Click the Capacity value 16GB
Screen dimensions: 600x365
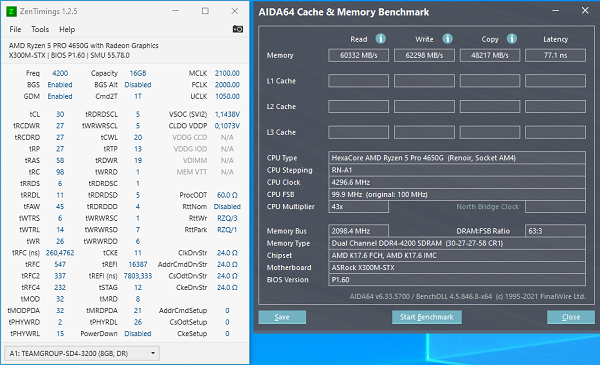(138, 73)
